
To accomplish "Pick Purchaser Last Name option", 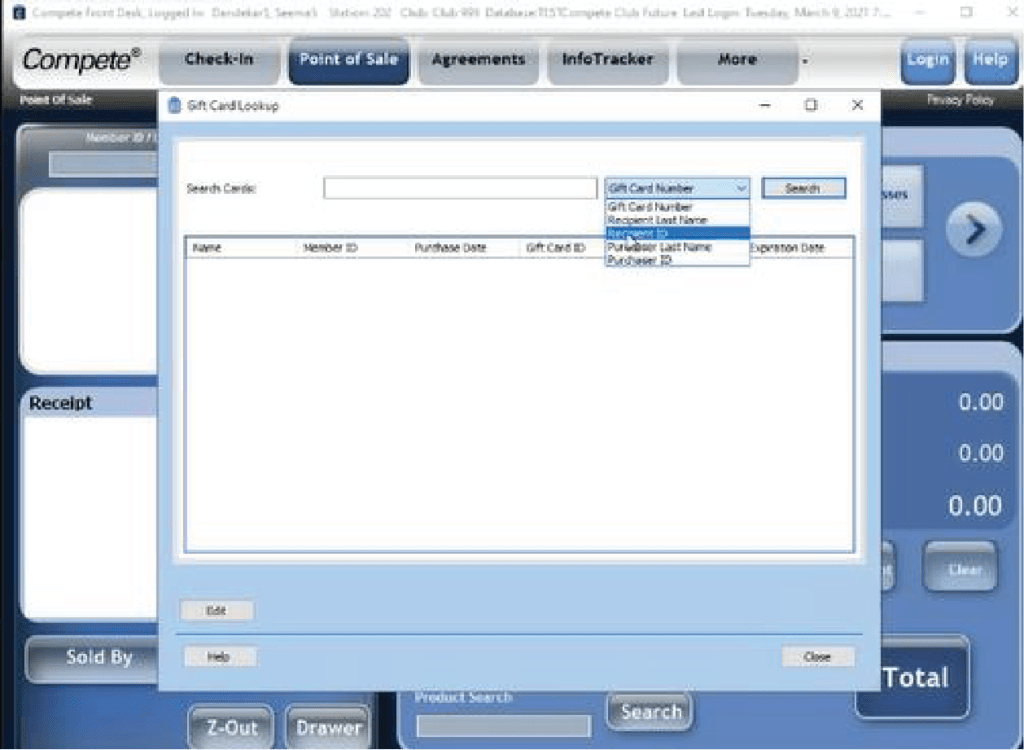I will coord(677,247).
